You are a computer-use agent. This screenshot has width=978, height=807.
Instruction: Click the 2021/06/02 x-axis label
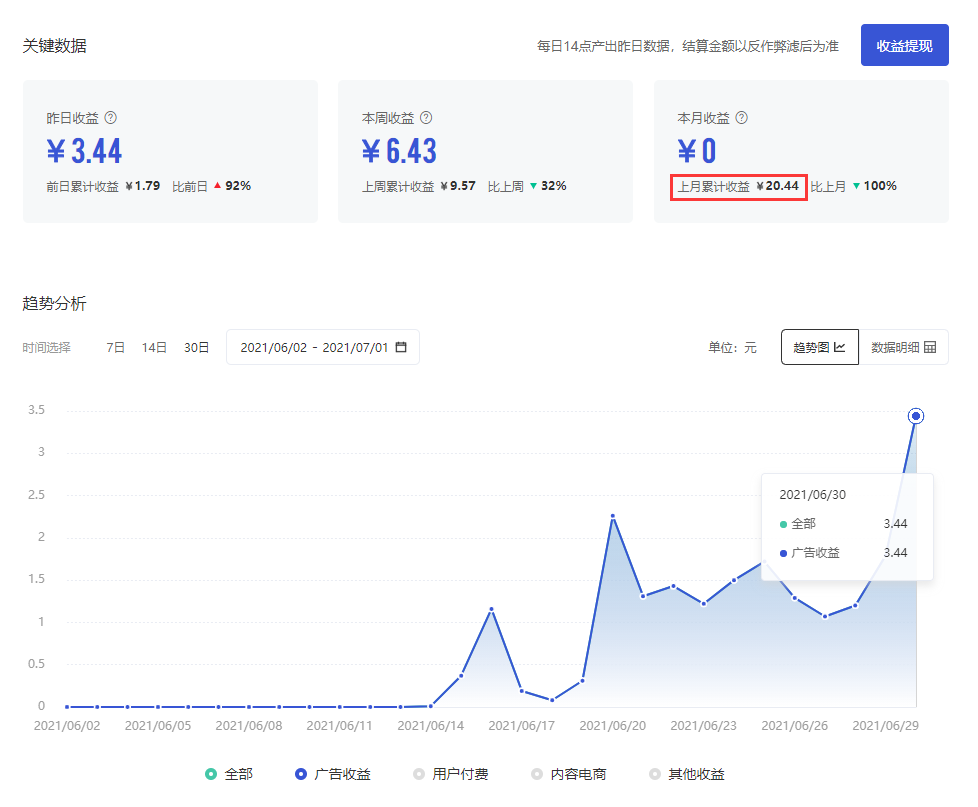67,726
